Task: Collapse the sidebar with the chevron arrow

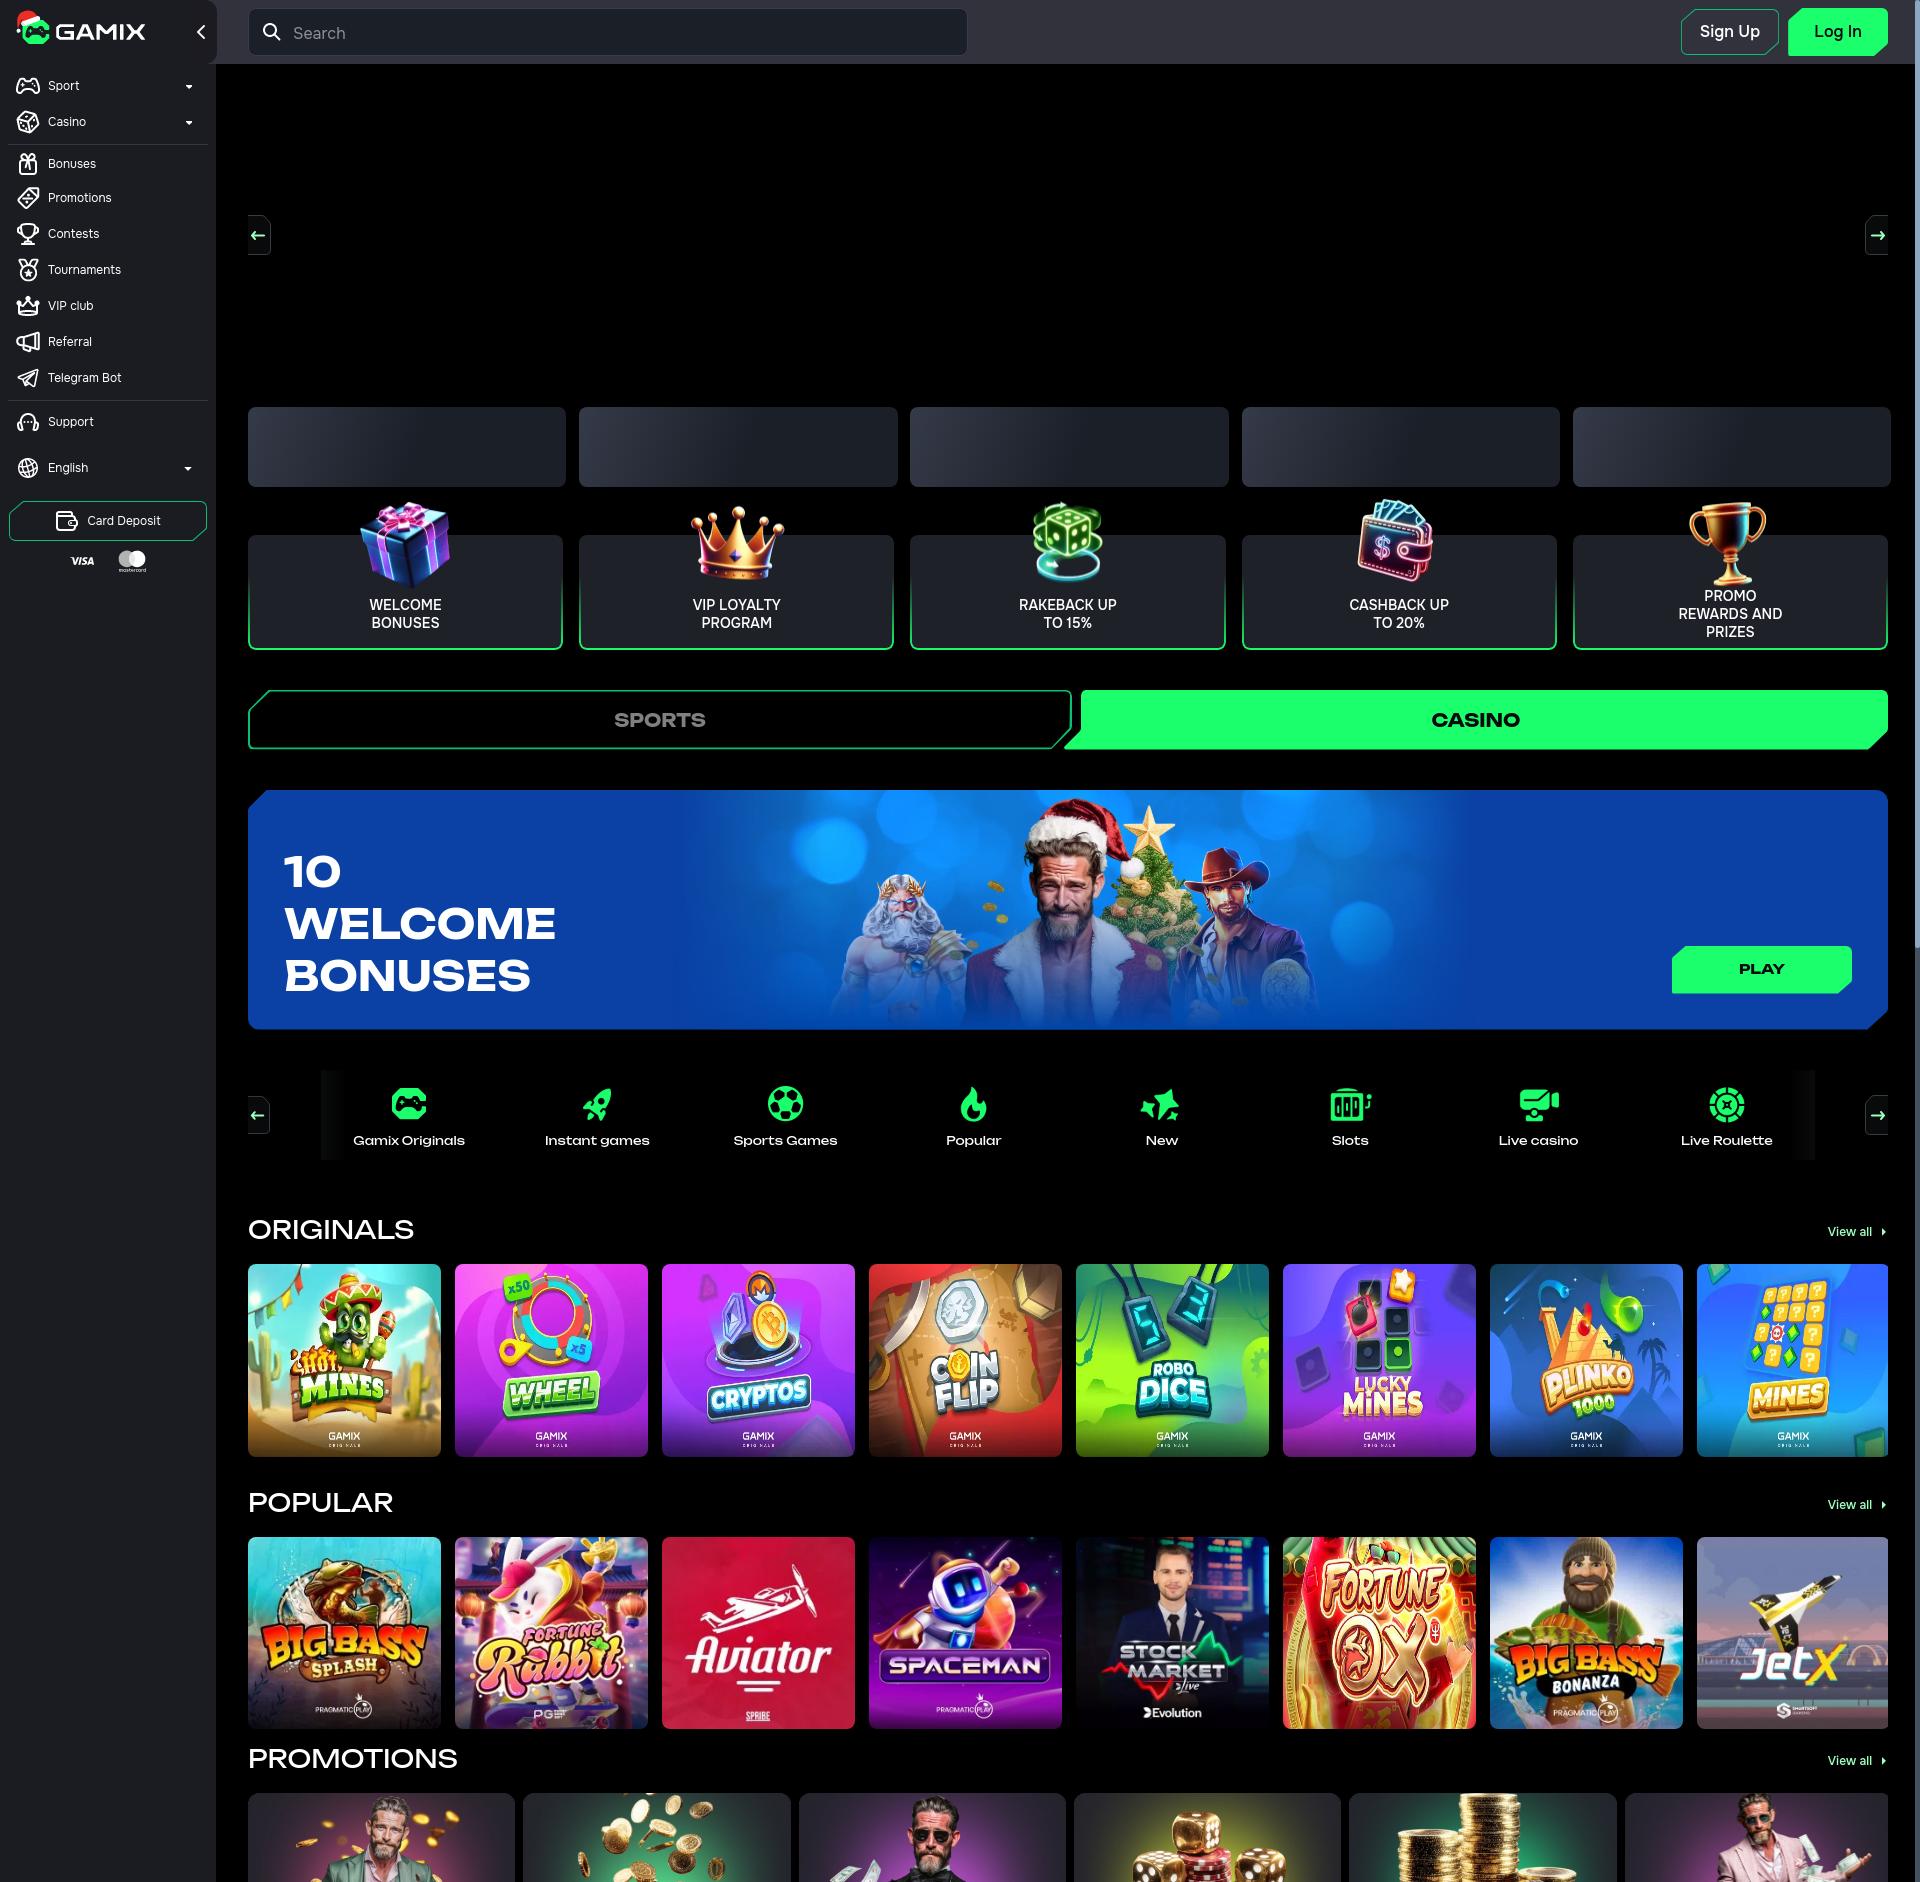Action: [x=201, y=32]
